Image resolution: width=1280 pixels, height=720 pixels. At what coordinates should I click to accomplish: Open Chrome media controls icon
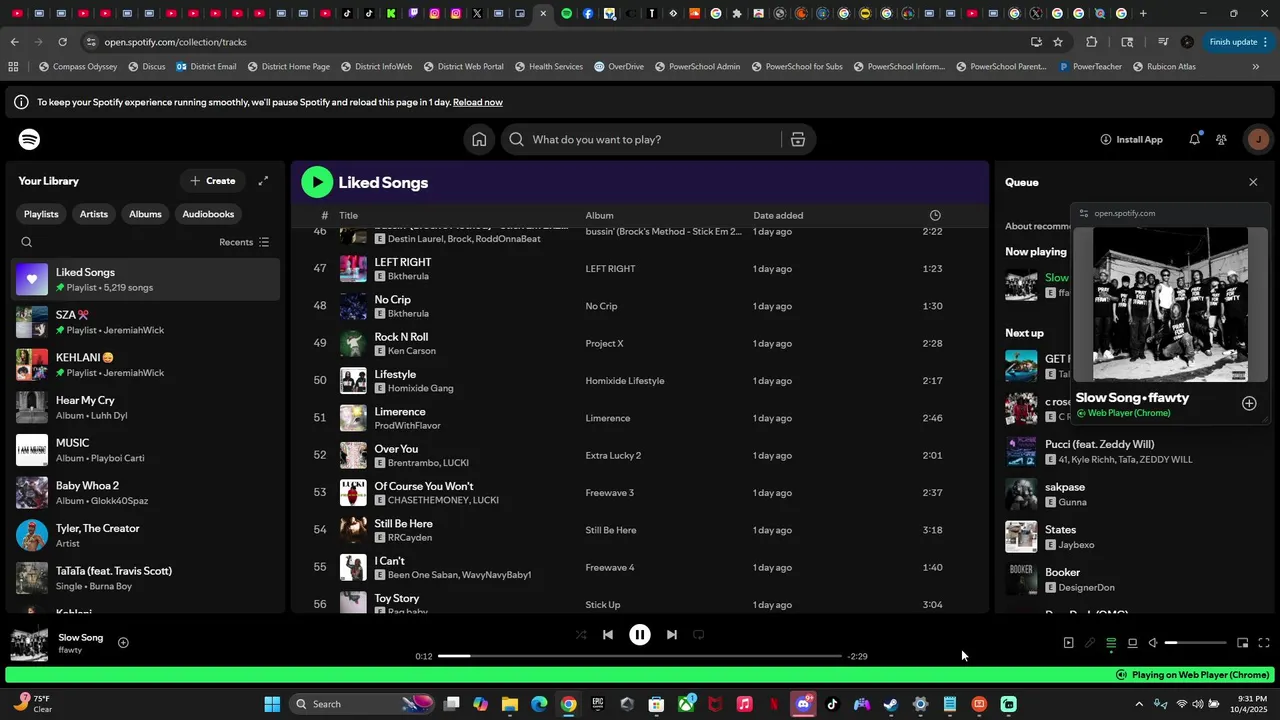tap(1163, 42)
